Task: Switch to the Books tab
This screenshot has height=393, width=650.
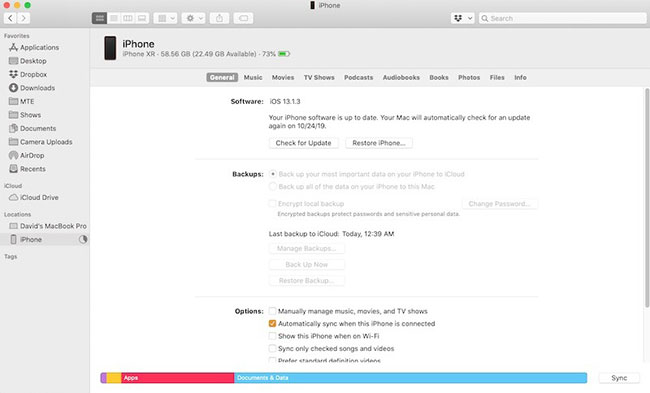Action: coord(439,78)
